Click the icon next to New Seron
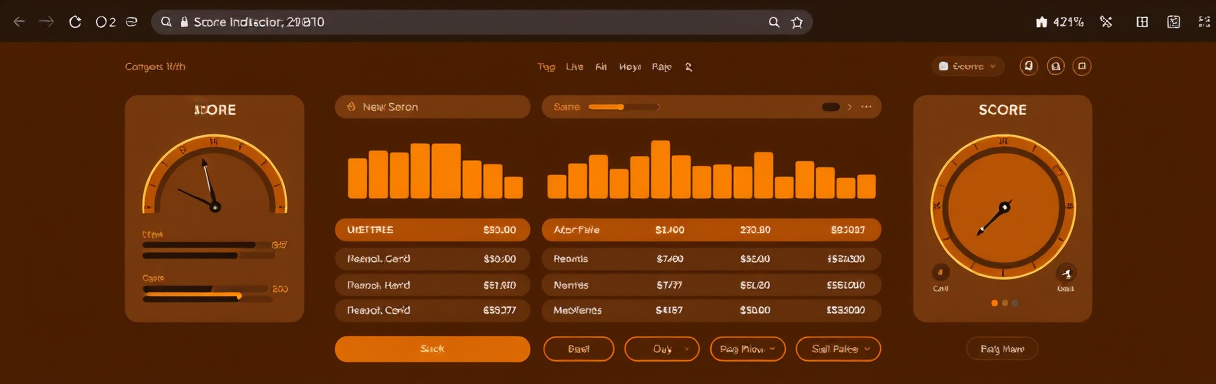Screen dimensions: 1216x384 tap(351, 106)
